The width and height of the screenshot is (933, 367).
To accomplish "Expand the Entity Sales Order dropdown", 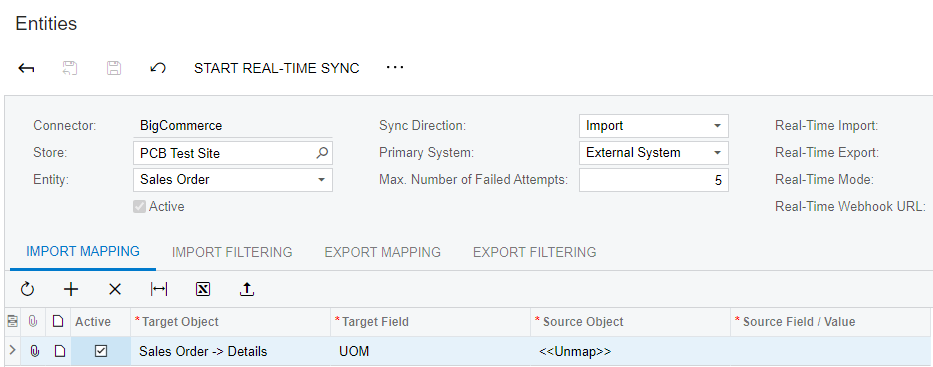I will pos(233,180).
